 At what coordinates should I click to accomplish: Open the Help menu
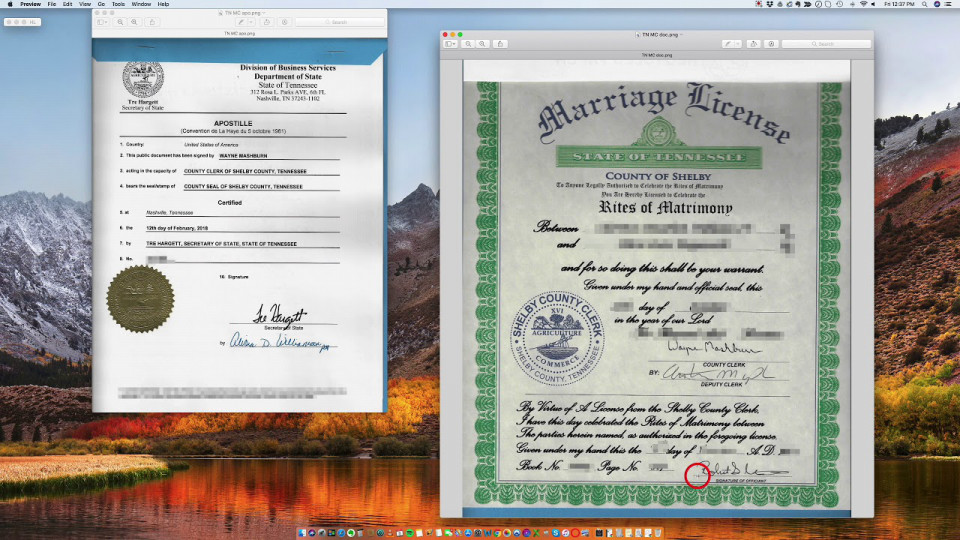[163, 4]
